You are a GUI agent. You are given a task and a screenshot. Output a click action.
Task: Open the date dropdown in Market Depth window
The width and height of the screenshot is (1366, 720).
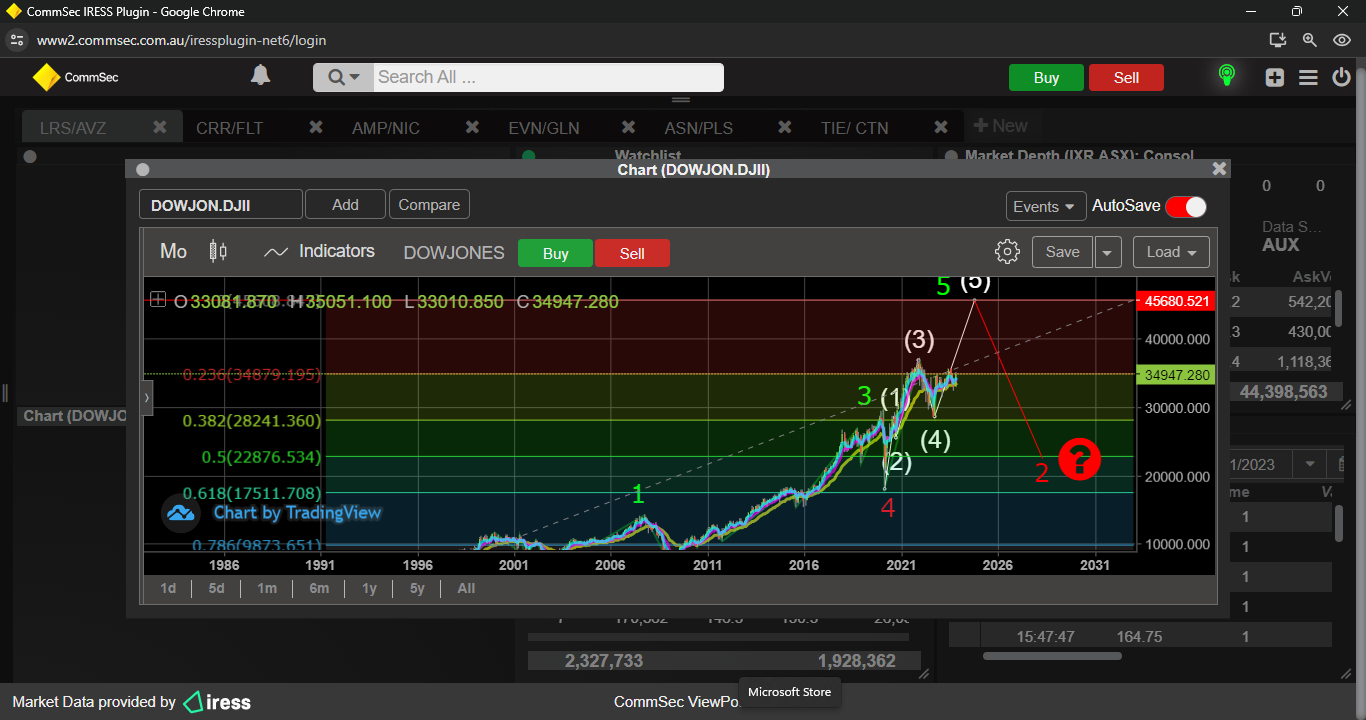tap(1309, 465)
